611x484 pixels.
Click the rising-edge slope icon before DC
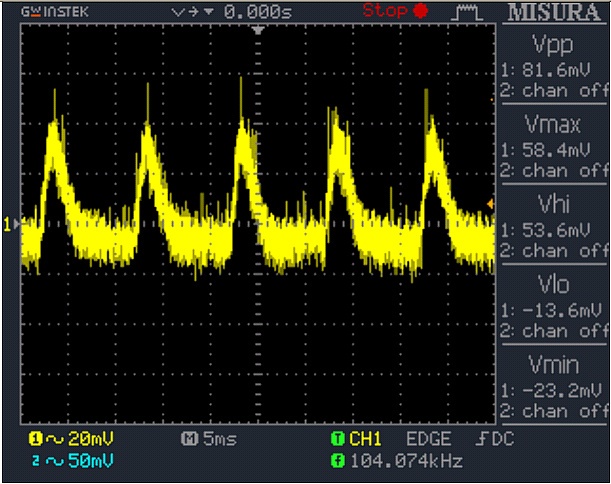click(482, 439)
